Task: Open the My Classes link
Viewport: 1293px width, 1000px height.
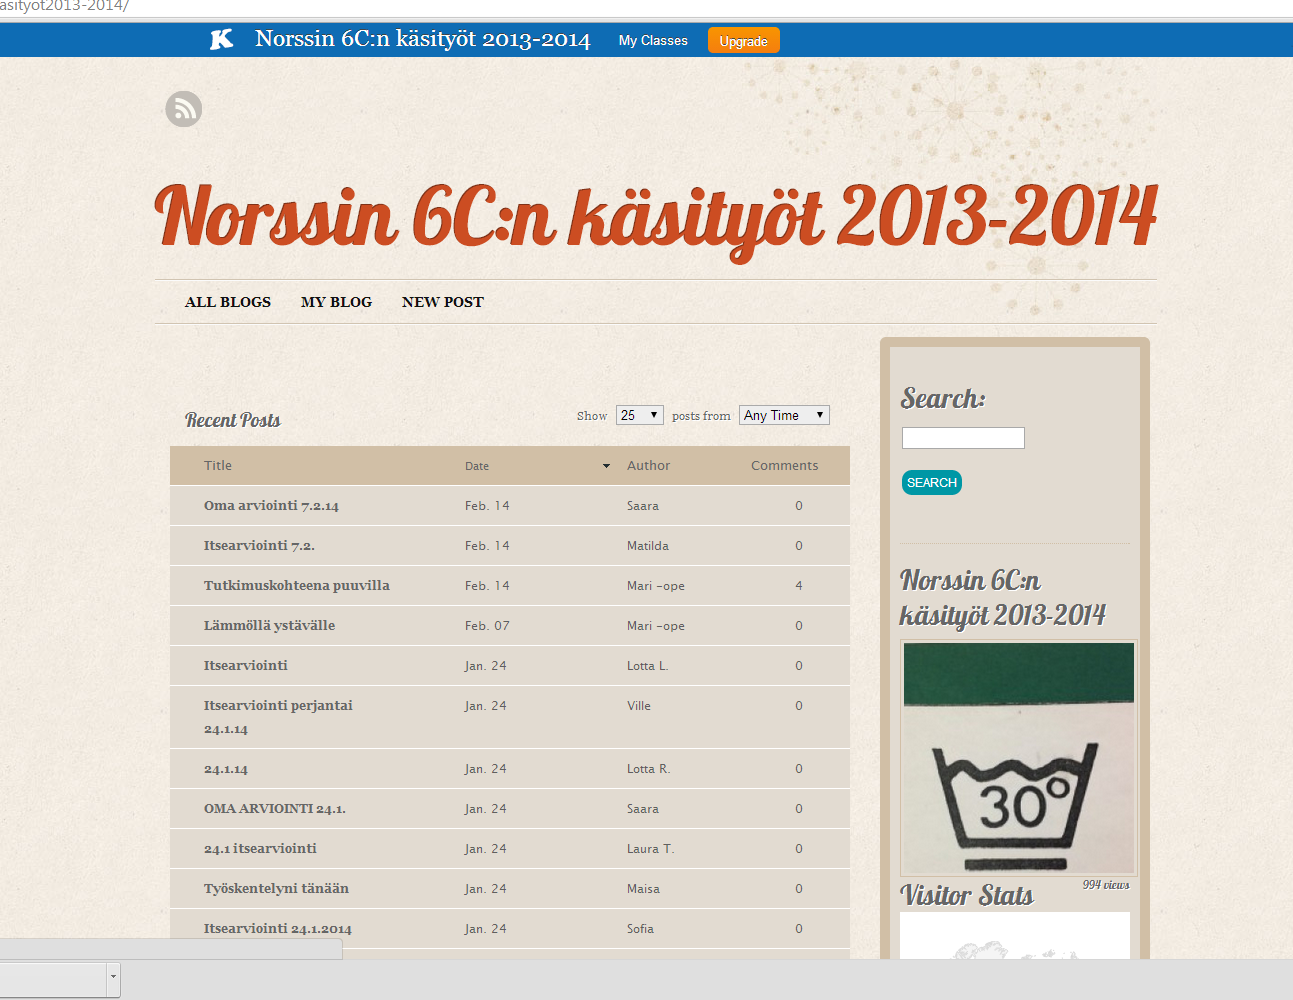Action: coord(653,41)
